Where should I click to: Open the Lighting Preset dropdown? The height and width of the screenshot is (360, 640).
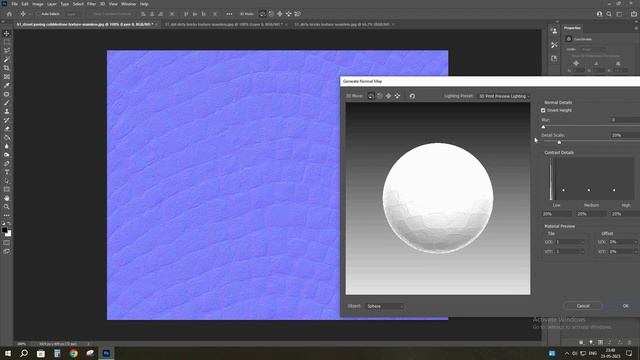(x=504, y=96)
